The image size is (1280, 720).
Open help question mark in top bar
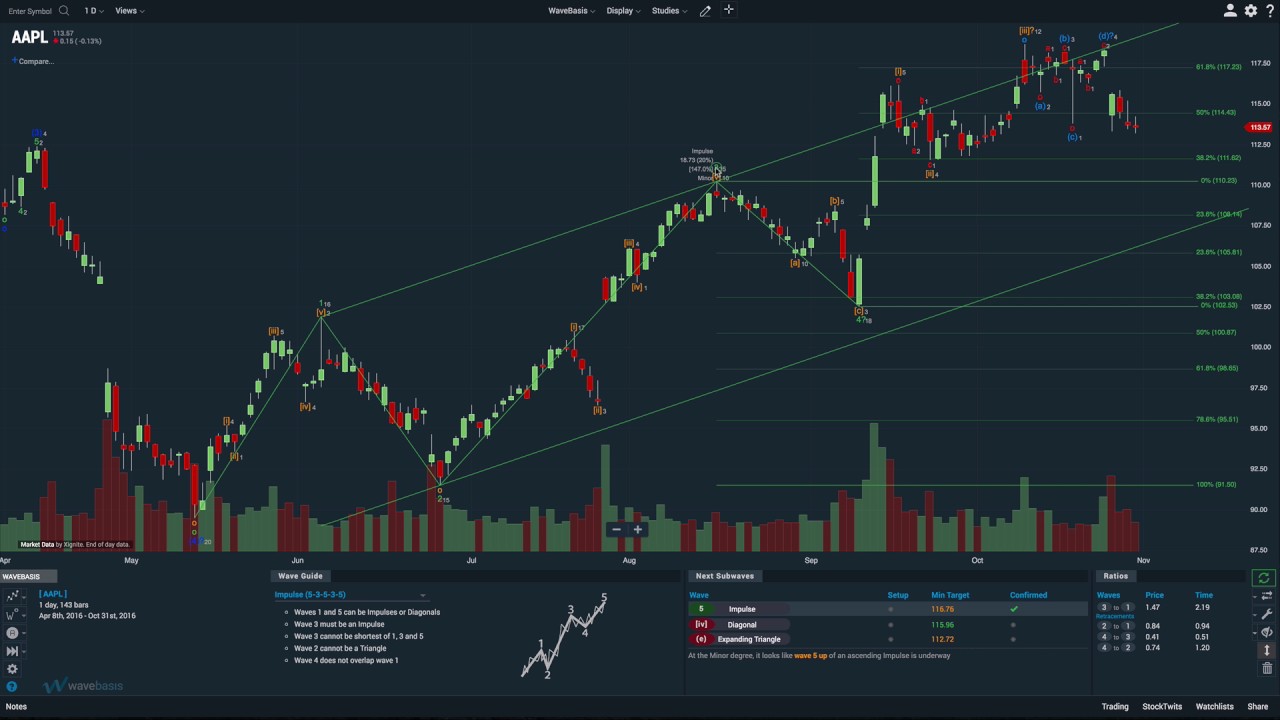pos(1270,11)
